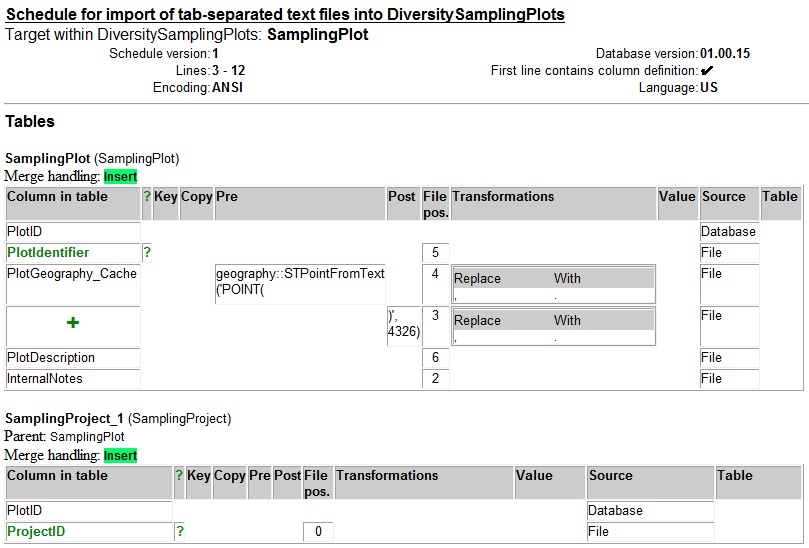Click the underlined schedule title heading
This screenshot has width=809, height=548.
(284, 15)
